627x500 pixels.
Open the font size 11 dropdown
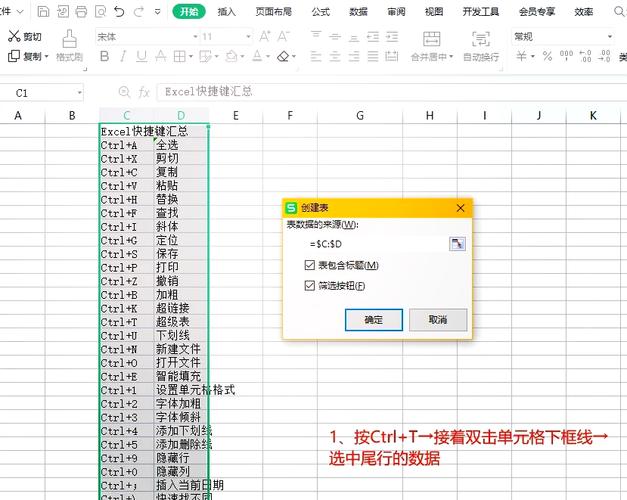tap(248, 37)
